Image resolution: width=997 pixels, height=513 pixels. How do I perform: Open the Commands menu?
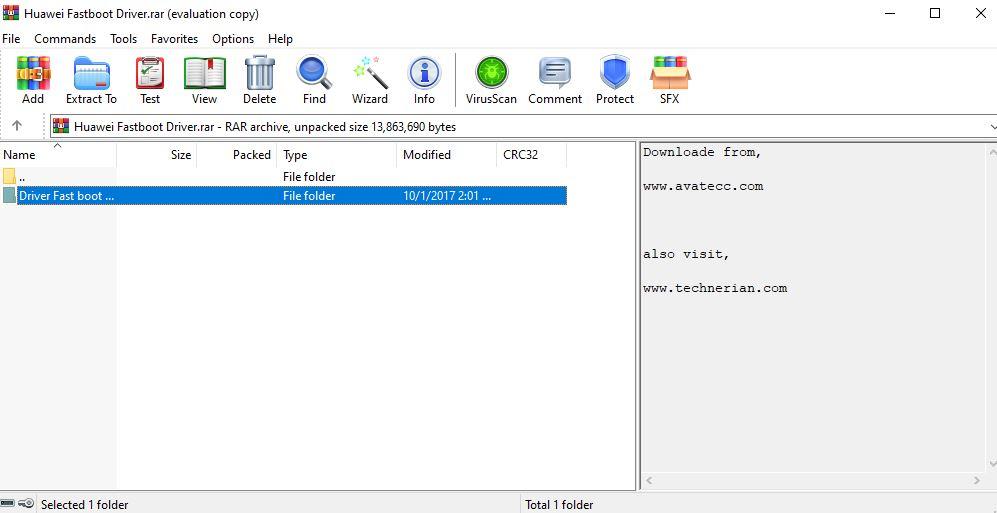(x=65, y=39)
